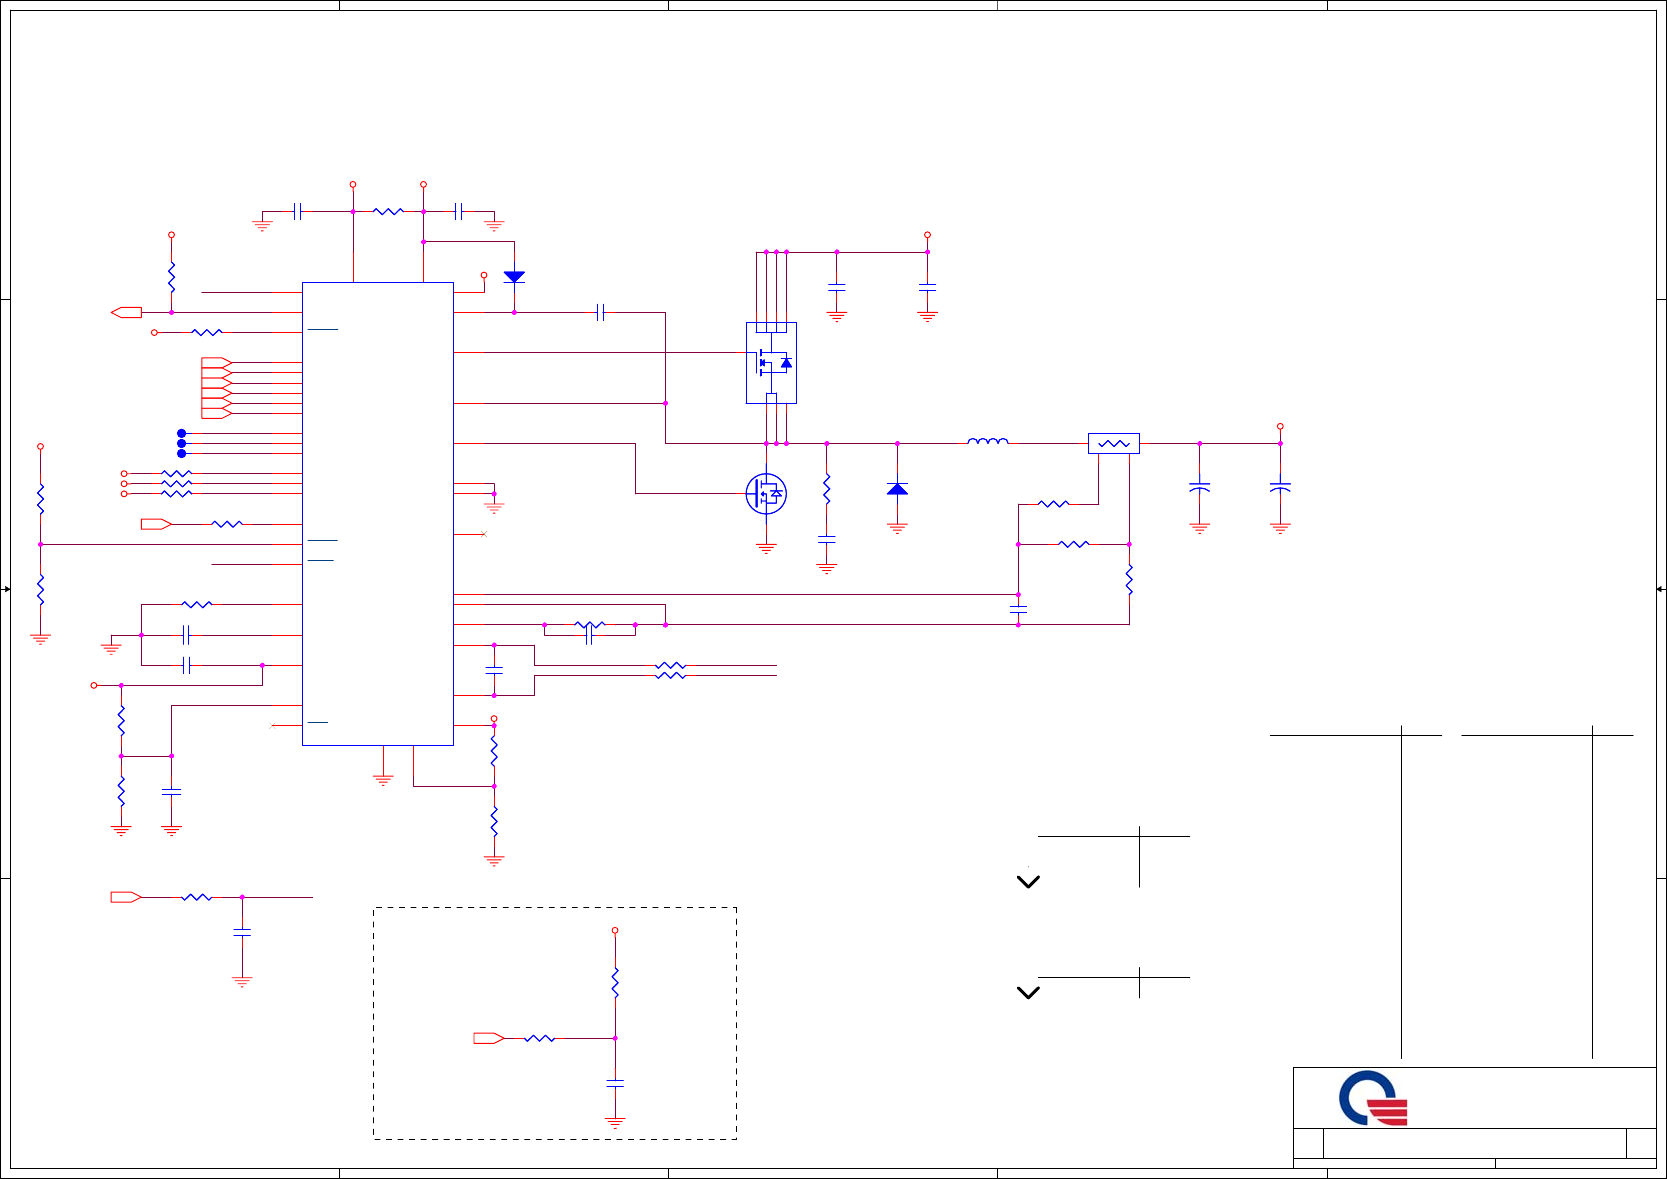Select the left-pointing port near the IC's top-left
1667x1179 pixels.
coord(126,312)
